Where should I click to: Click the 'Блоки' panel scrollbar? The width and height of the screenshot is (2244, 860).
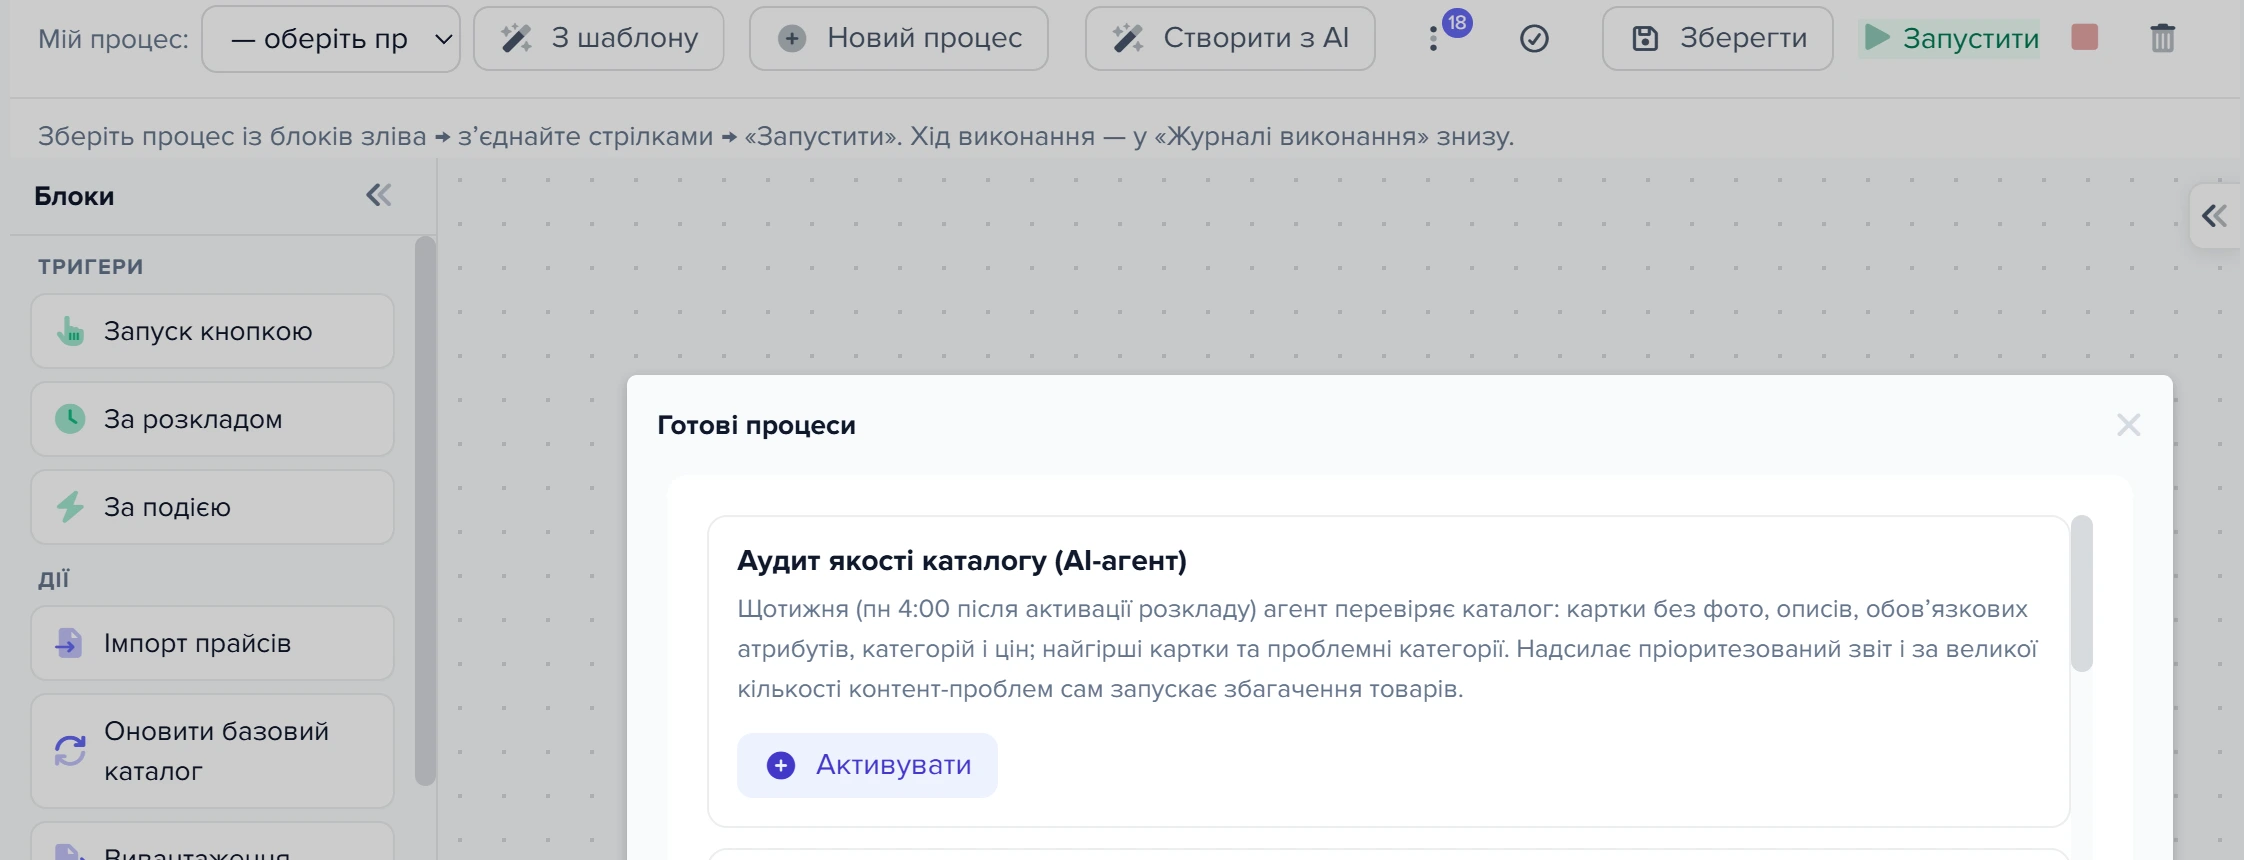pyautogui.click(x=425, y=510)
